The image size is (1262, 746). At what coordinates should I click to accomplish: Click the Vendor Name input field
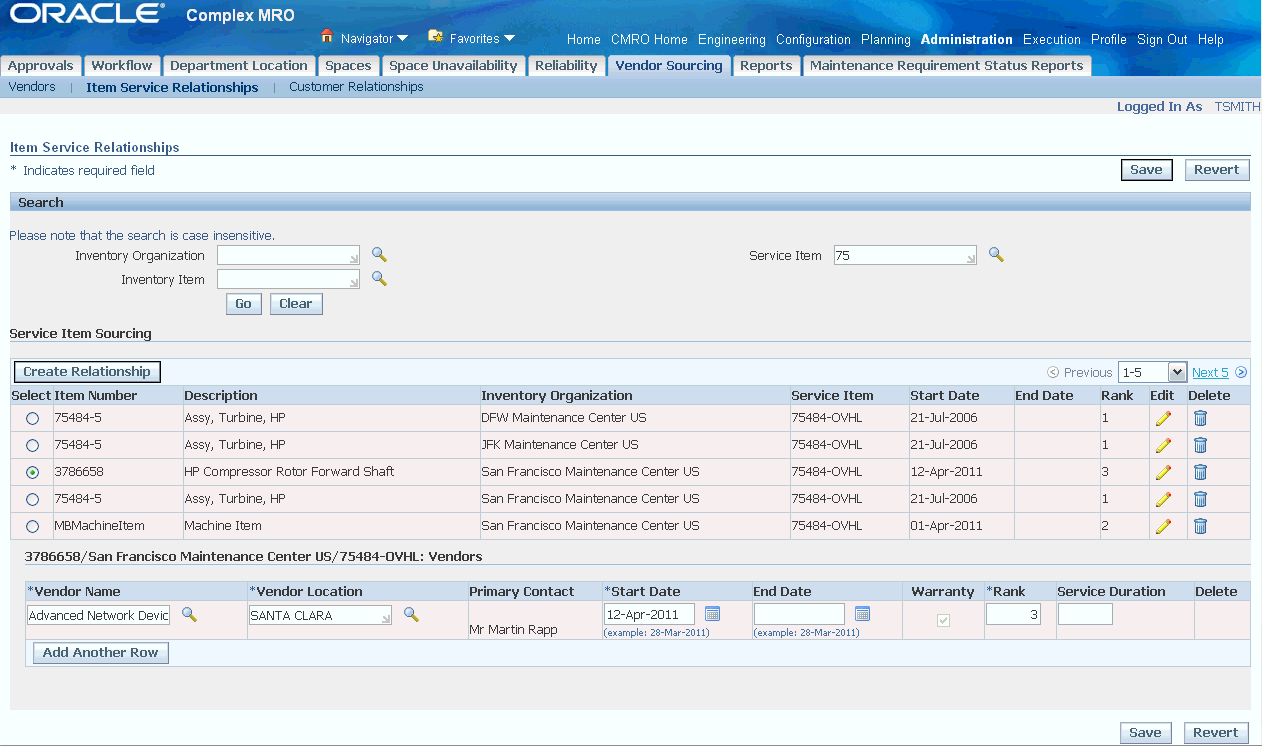coord(99,615)
